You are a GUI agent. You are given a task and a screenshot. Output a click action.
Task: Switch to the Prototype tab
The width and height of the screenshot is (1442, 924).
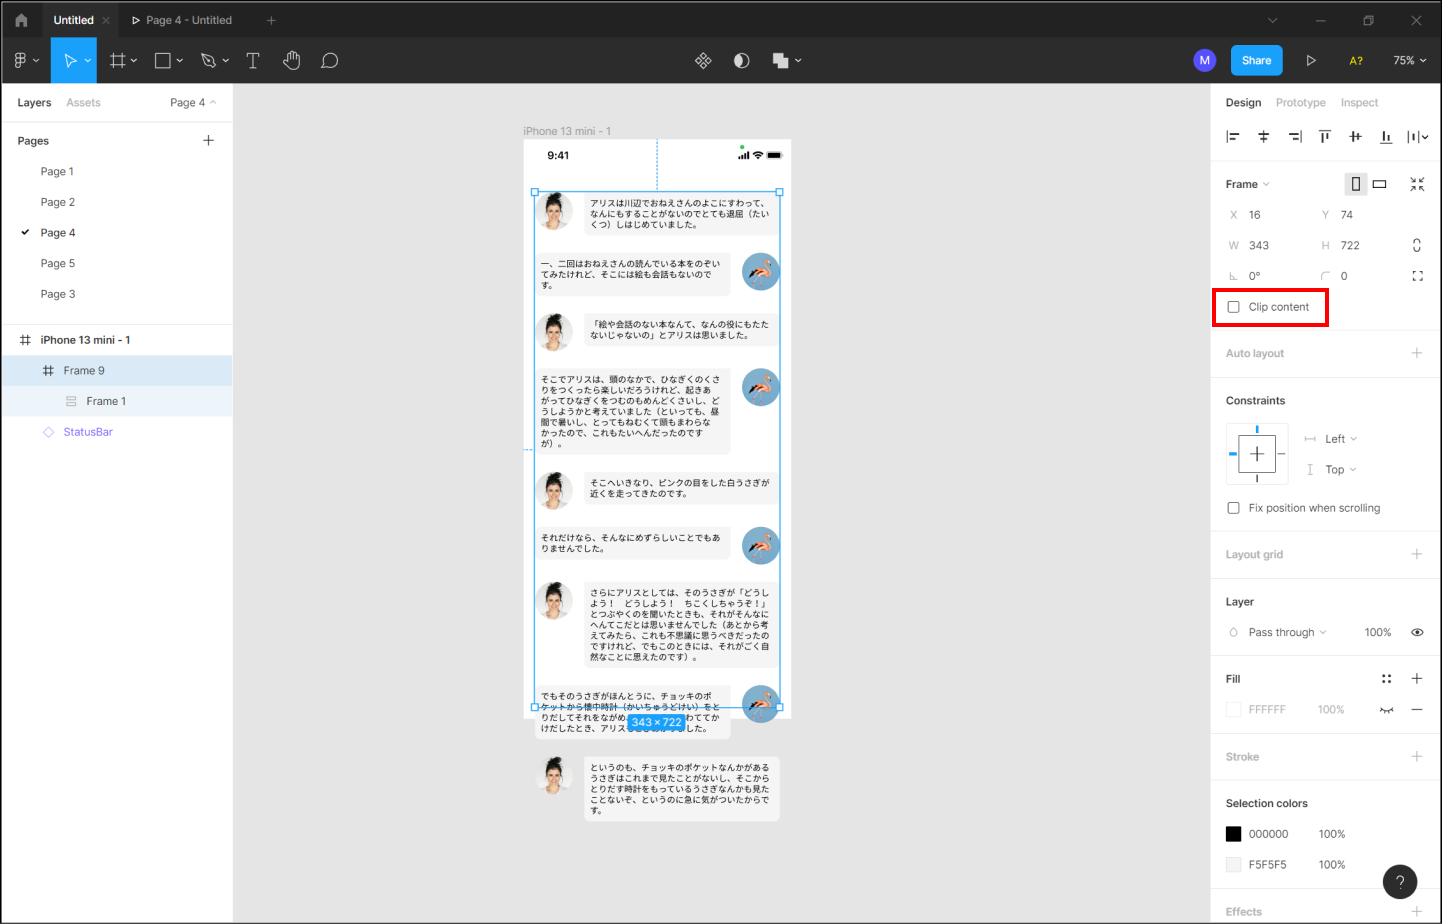1300,103
